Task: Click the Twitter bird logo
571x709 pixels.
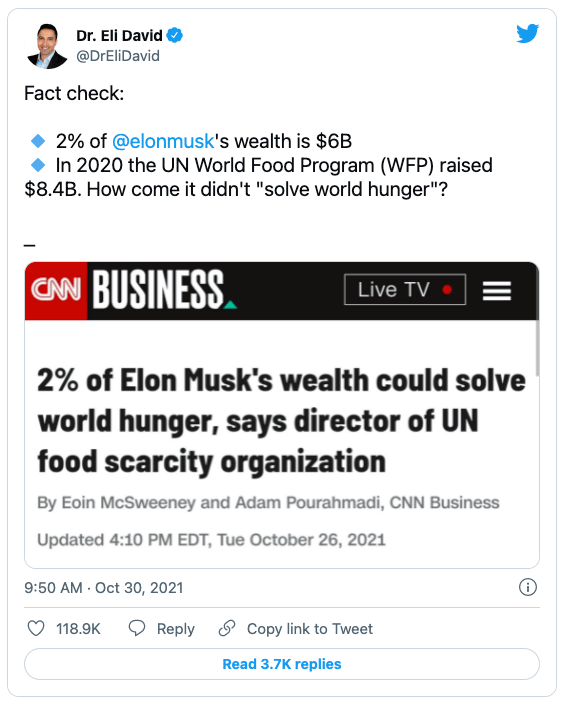Action: pyautogui.click(x=528, y=33)
